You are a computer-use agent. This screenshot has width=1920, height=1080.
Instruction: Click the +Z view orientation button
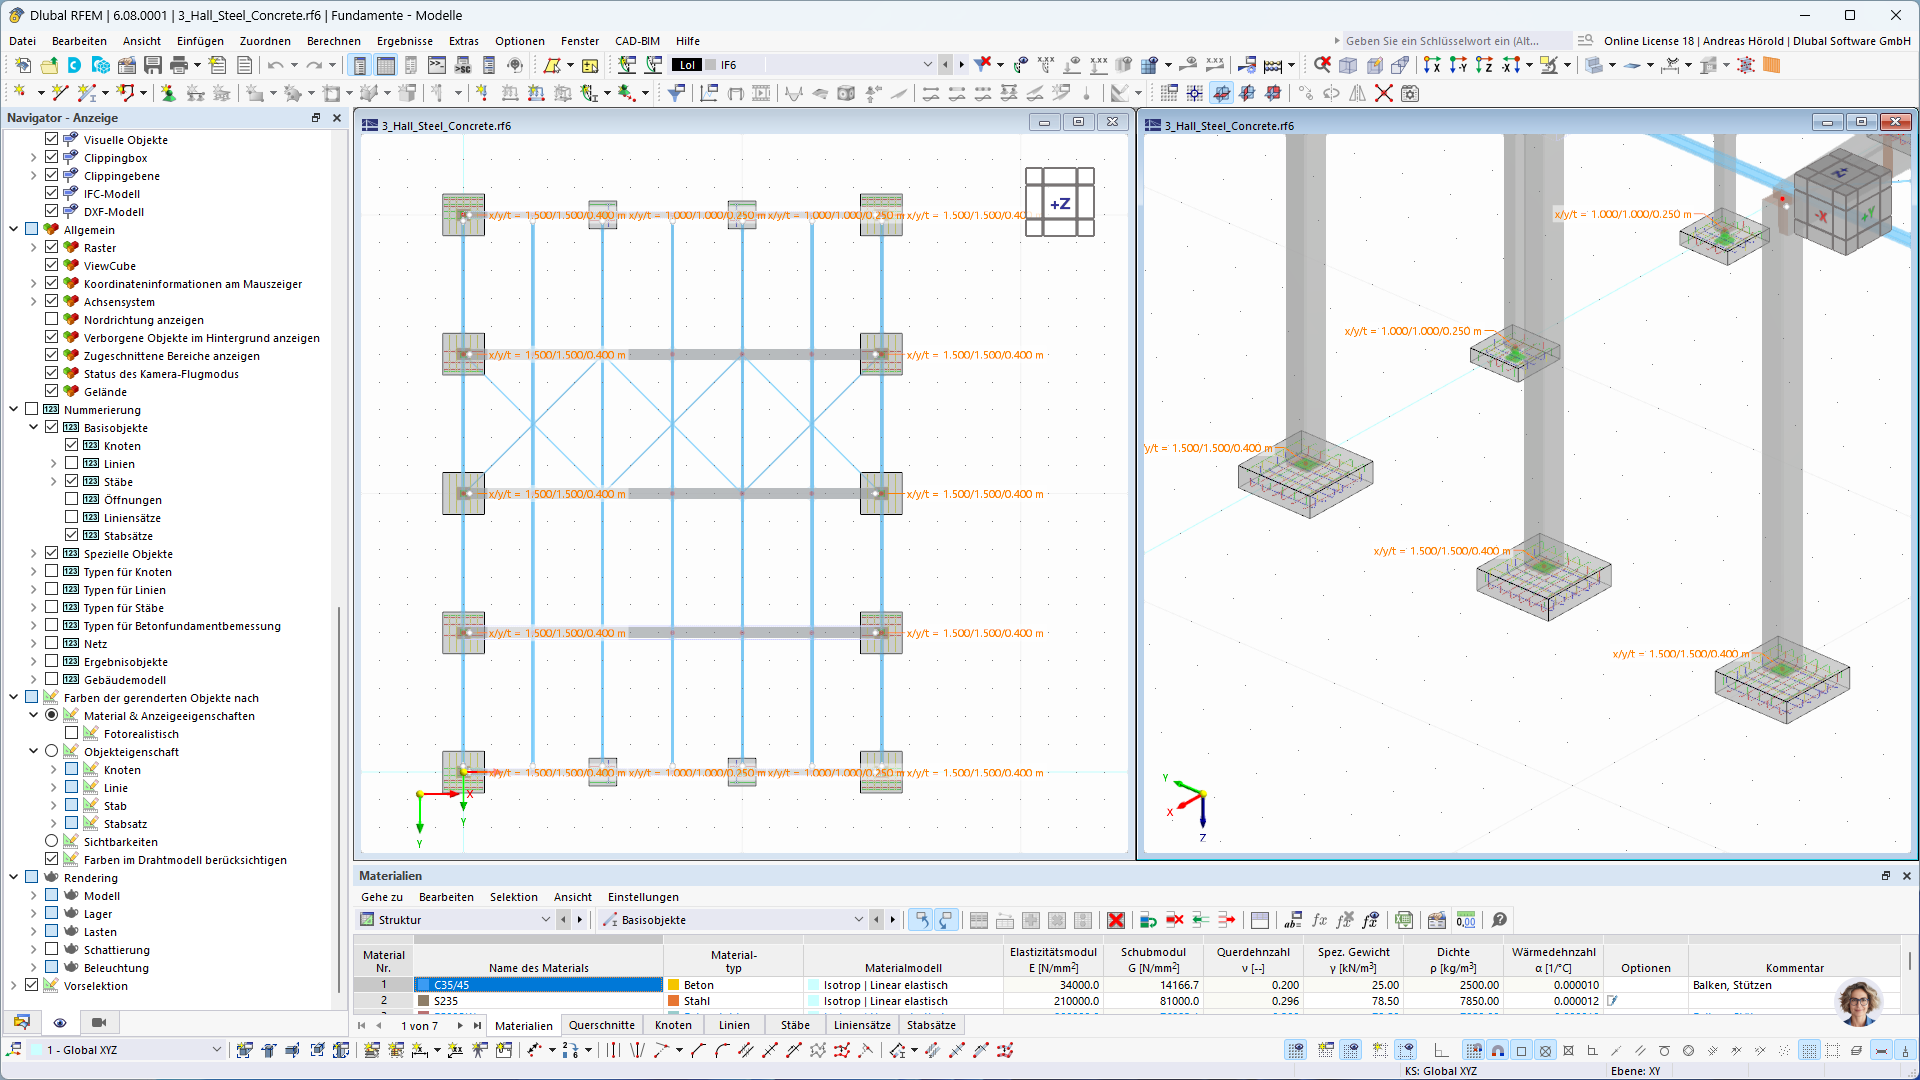click(1060, 202)
